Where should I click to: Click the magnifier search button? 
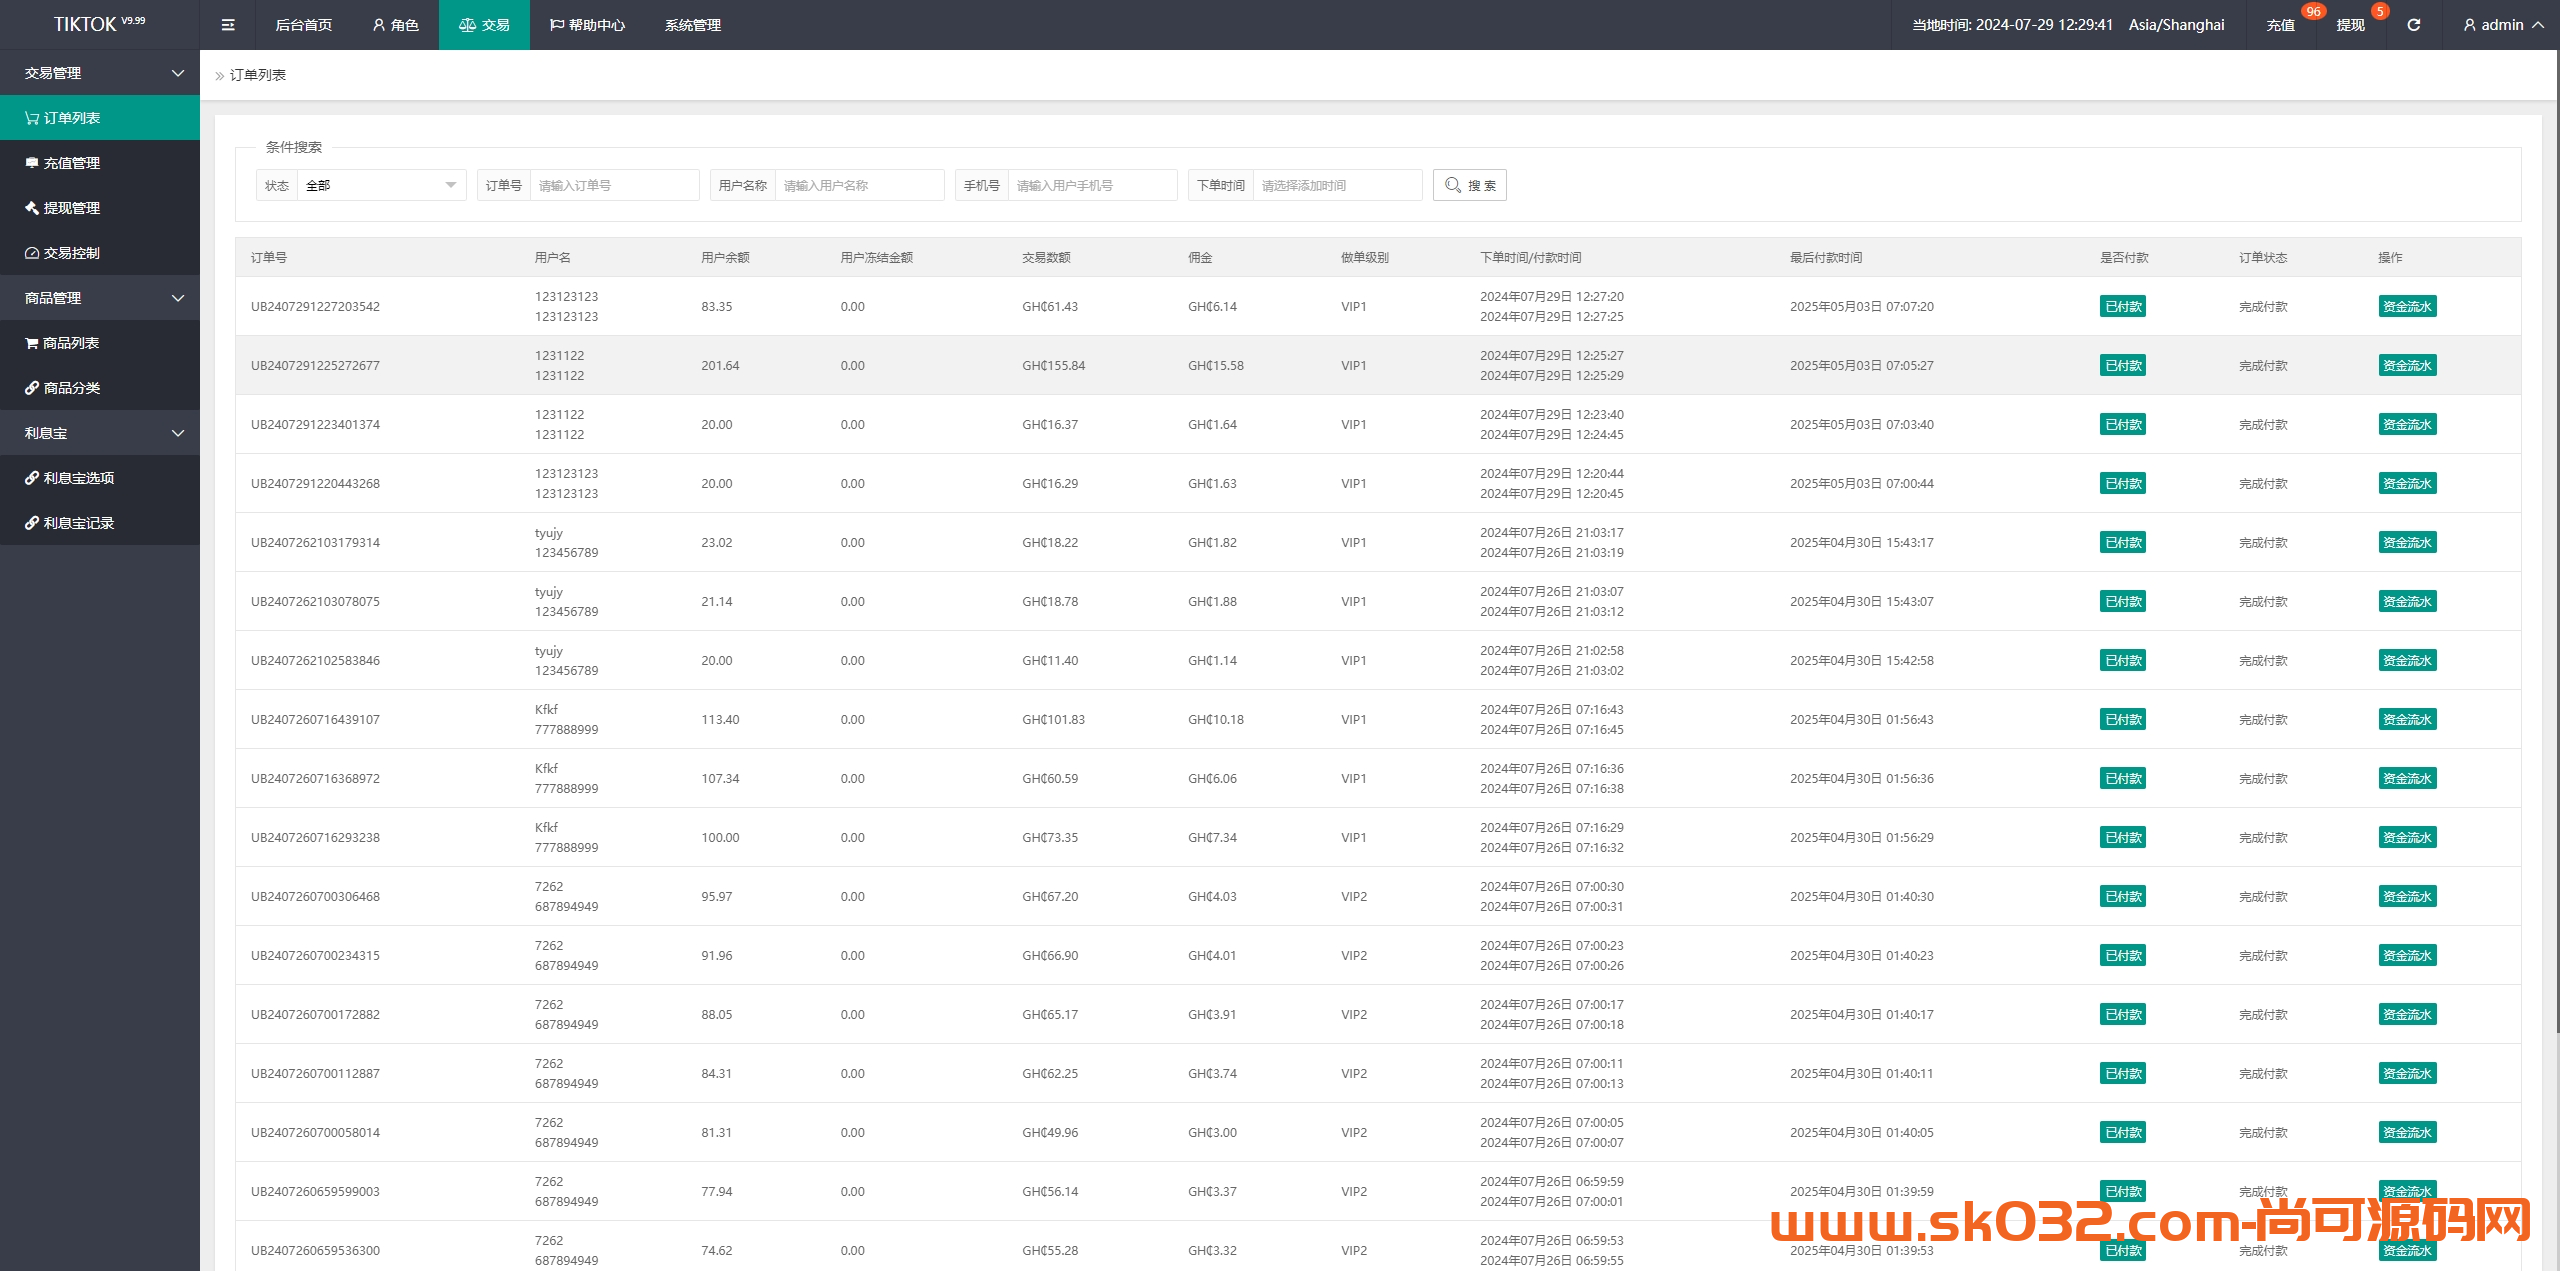click(1469, 185)
